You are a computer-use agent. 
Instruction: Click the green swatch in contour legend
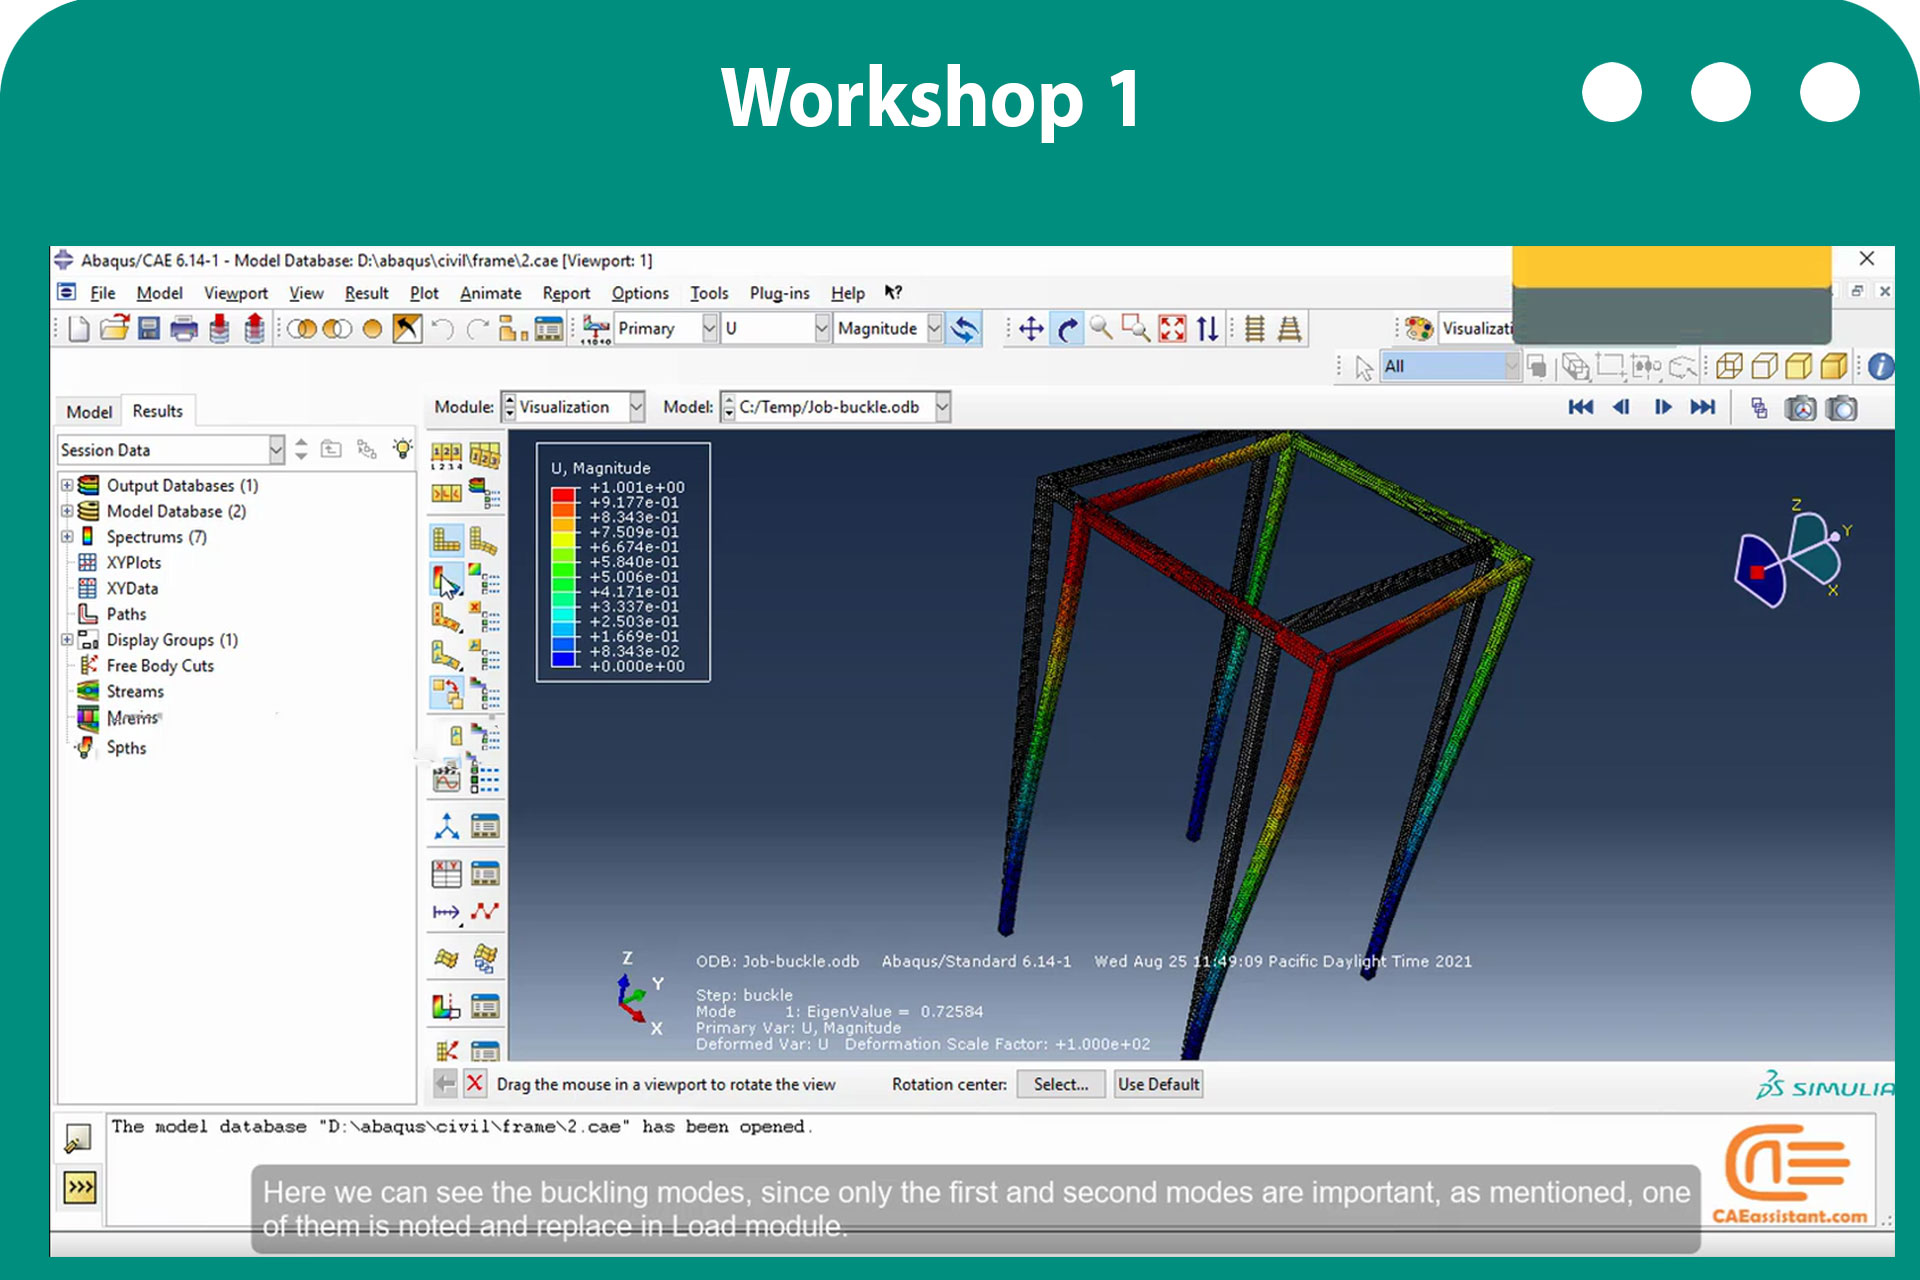point(564,568)
